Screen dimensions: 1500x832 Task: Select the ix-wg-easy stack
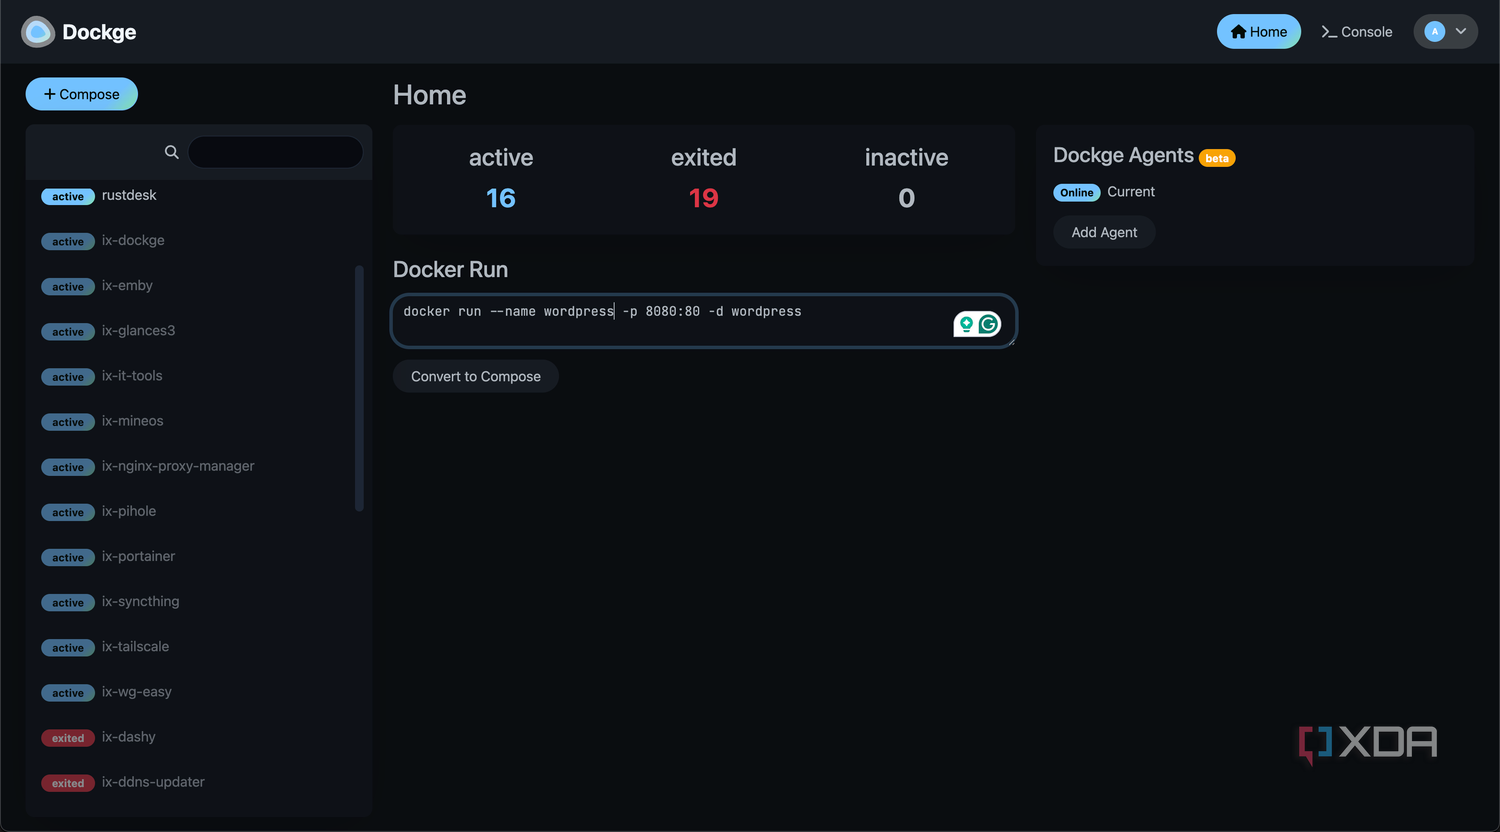pos(198,691)
